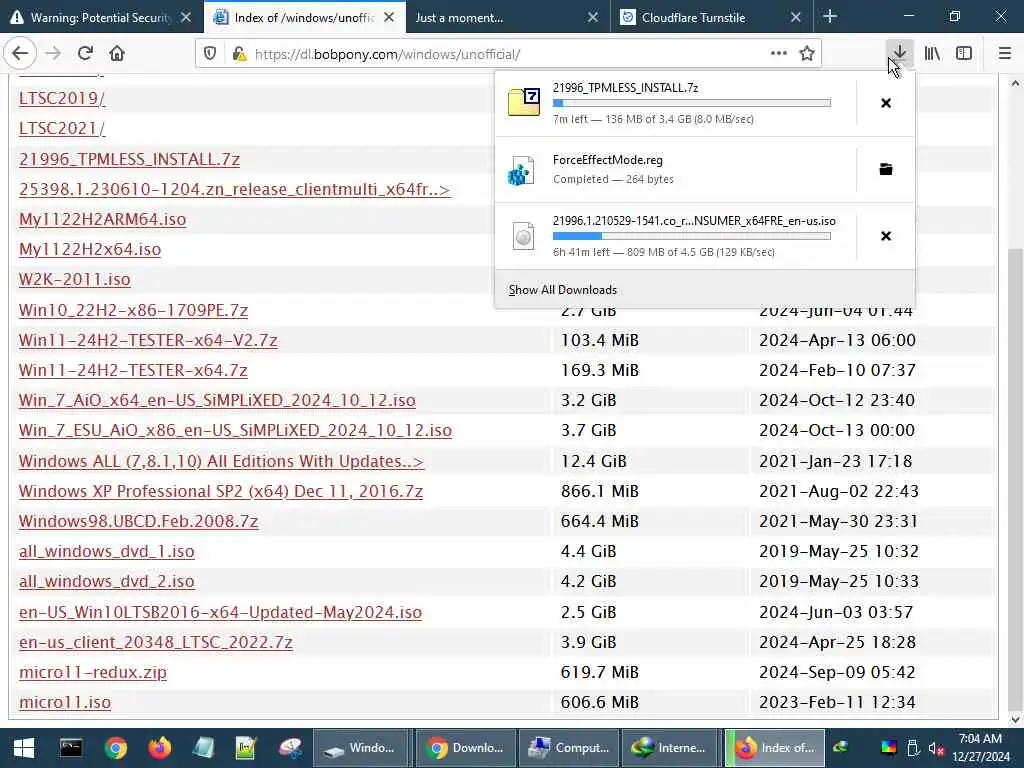Switch to the Cloudflare Turnstile tab

pyautogui.click(x=711, y=17)
